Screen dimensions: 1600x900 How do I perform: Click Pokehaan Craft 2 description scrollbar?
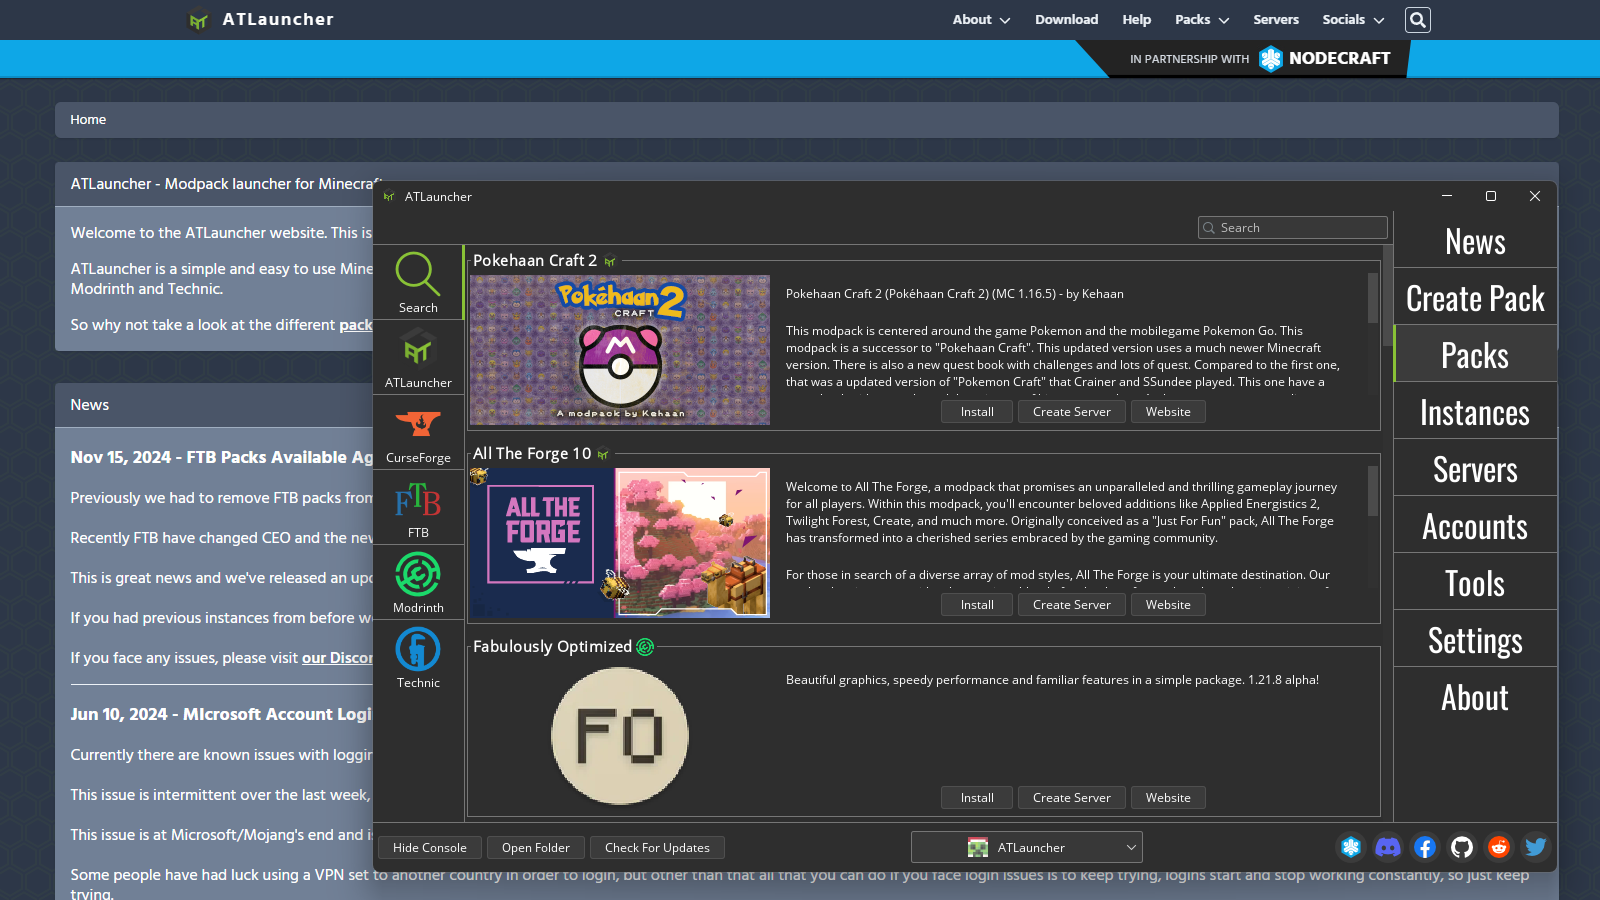coord(1373,297)
